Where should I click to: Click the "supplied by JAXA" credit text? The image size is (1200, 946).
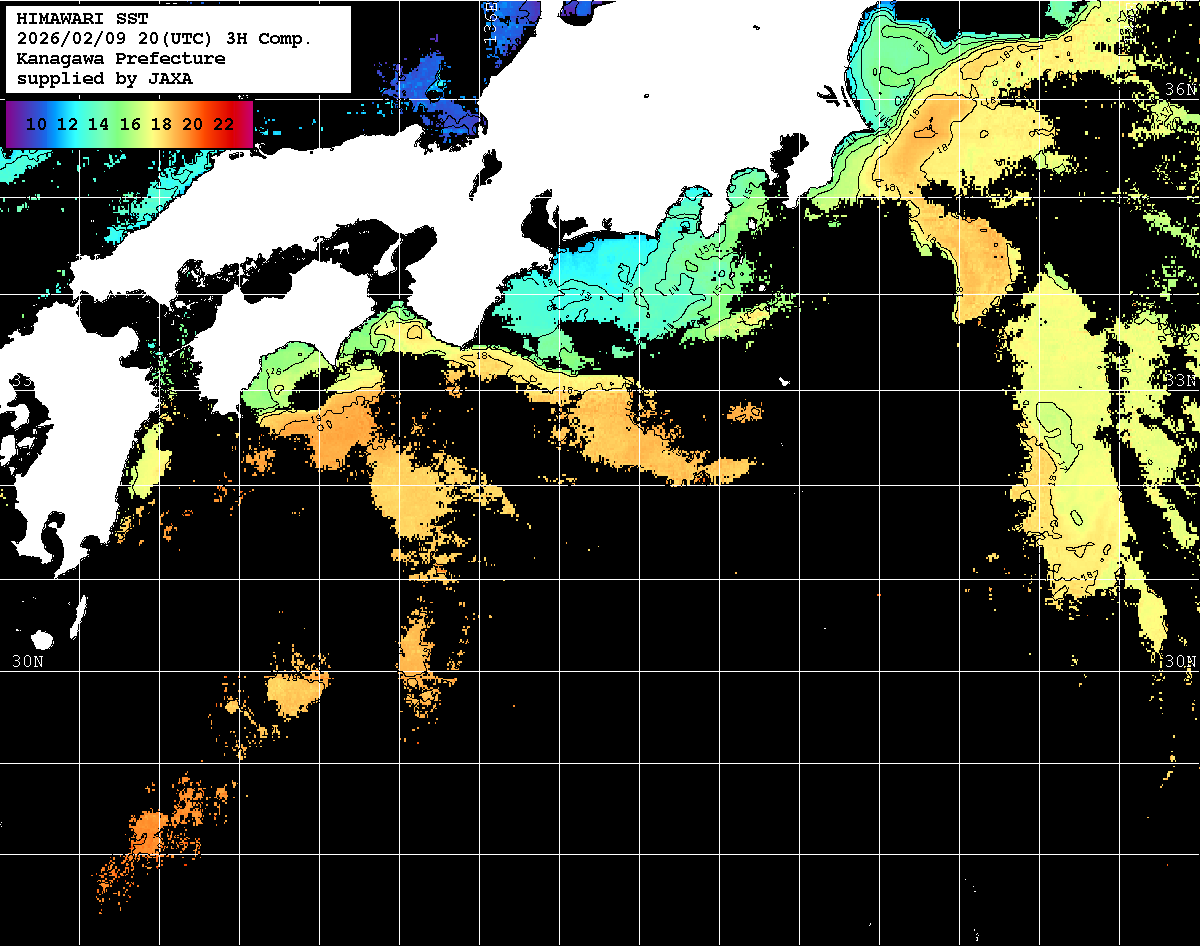(x=105, y=78)
